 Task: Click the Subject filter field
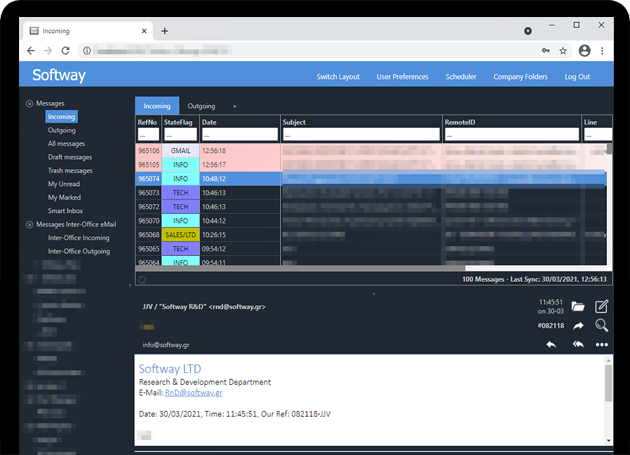pos(361,134)
